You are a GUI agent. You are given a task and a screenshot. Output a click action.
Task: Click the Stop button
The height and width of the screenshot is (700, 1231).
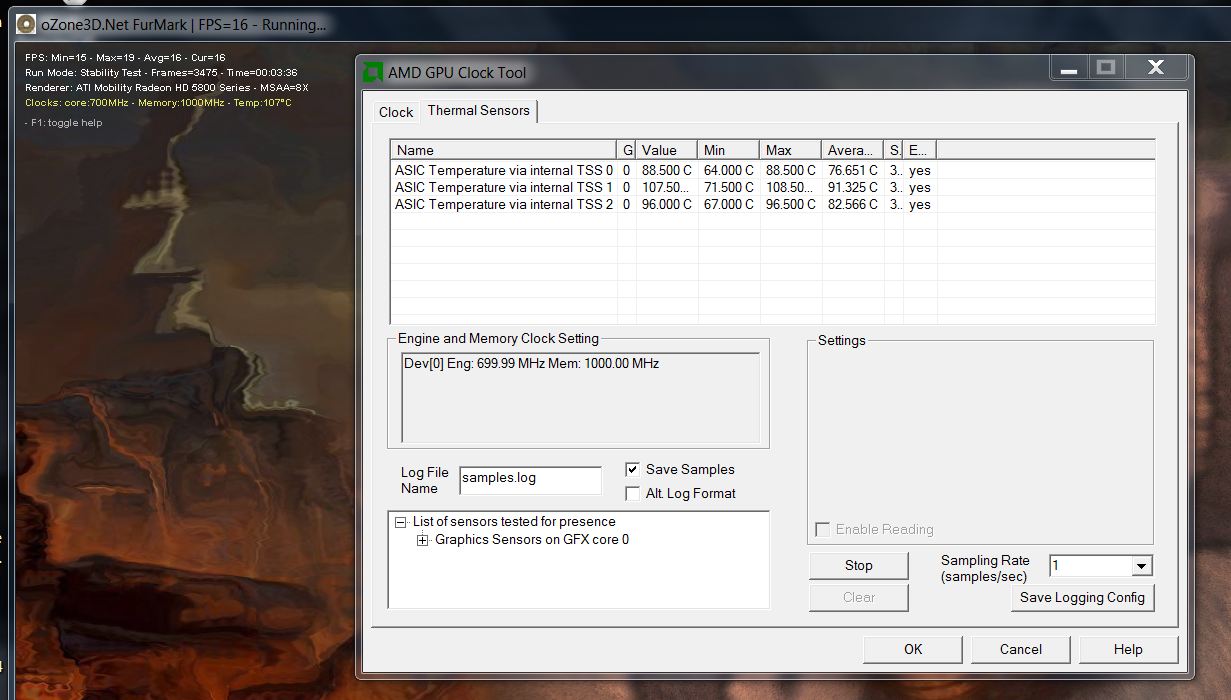859,565
